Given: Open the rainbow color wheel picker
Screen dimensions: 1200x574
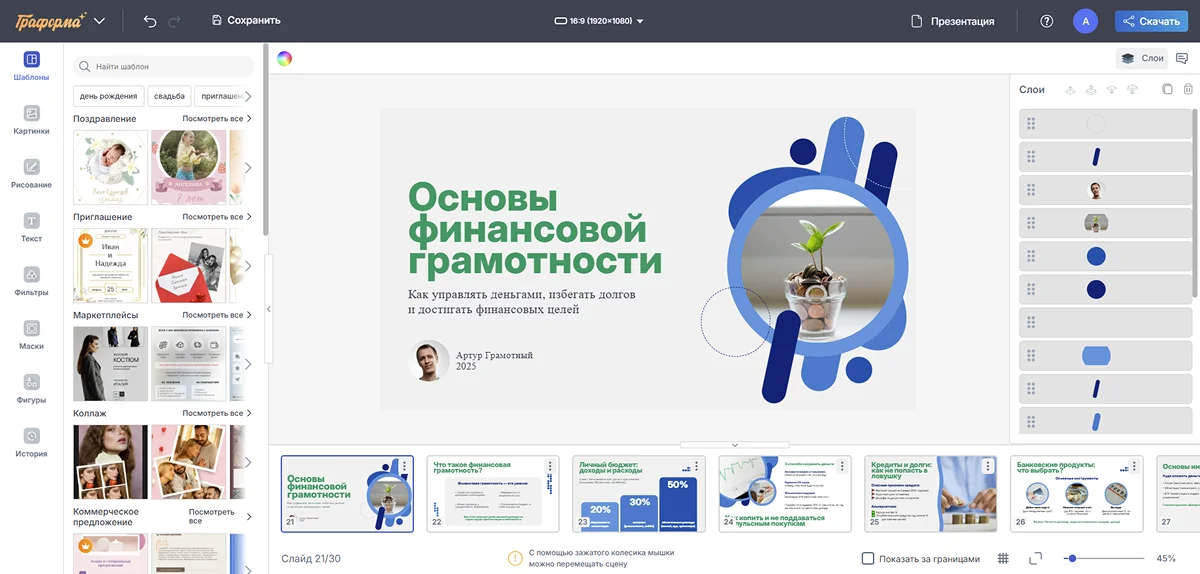Looking at the screenshot, I should tap(285, 58).
